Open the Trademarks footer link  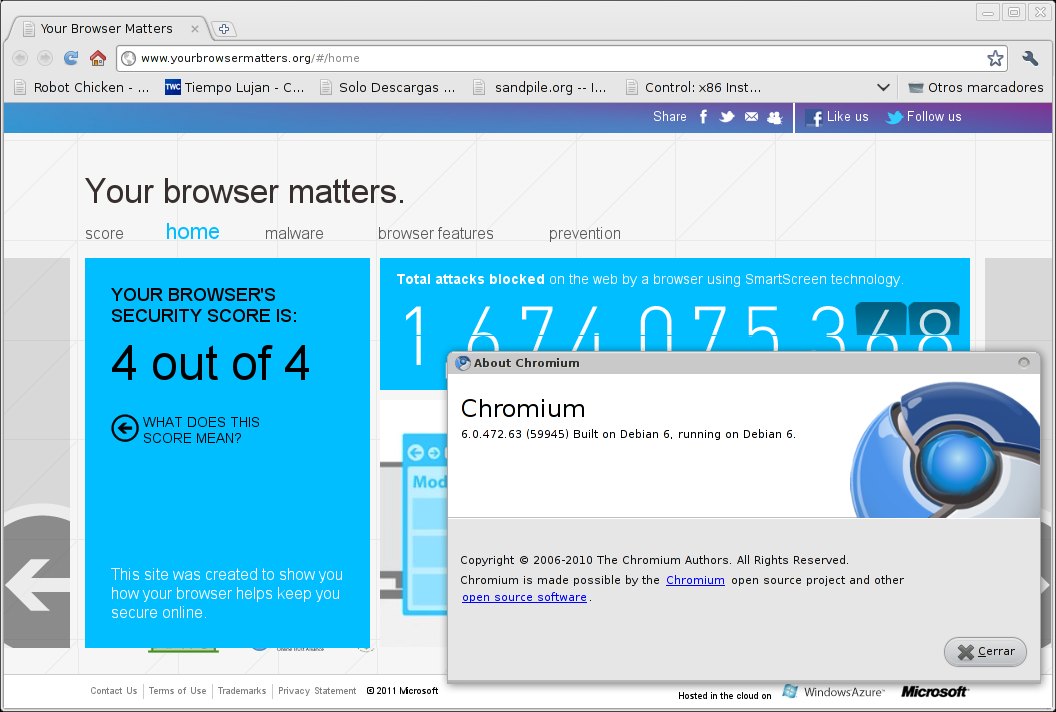[x=242, y=691]
